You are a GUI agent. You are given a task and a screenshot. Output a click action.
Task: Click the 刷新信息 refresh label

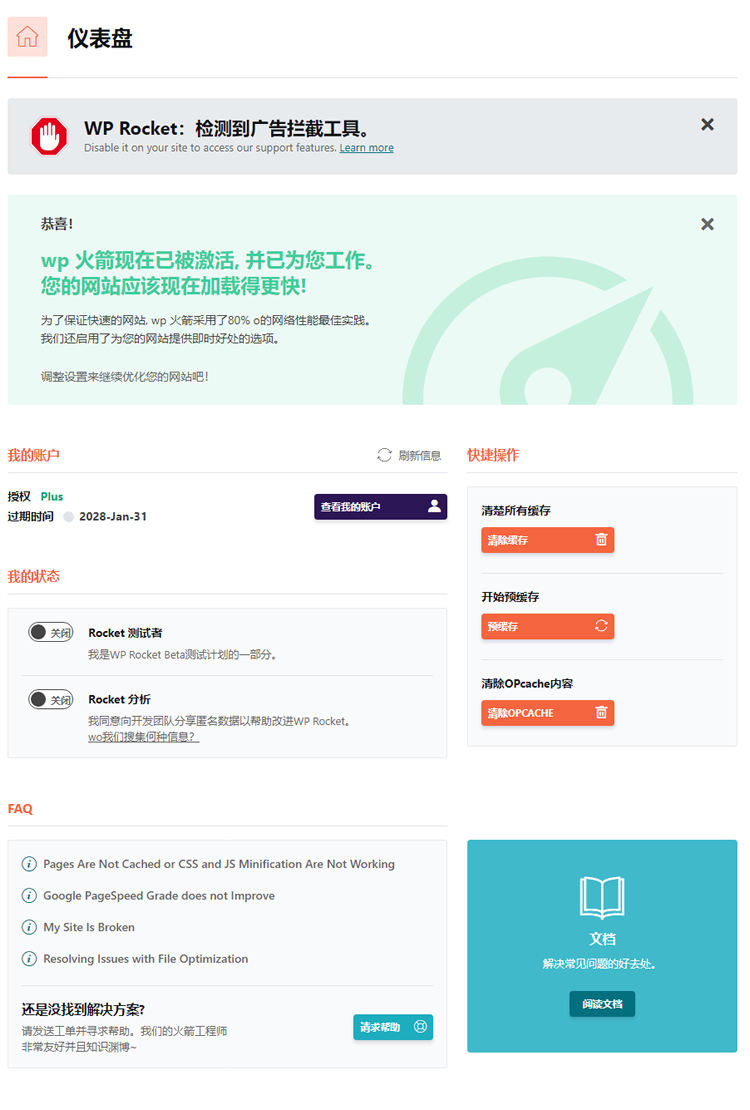pyautogui.click(x=419, y=455)
